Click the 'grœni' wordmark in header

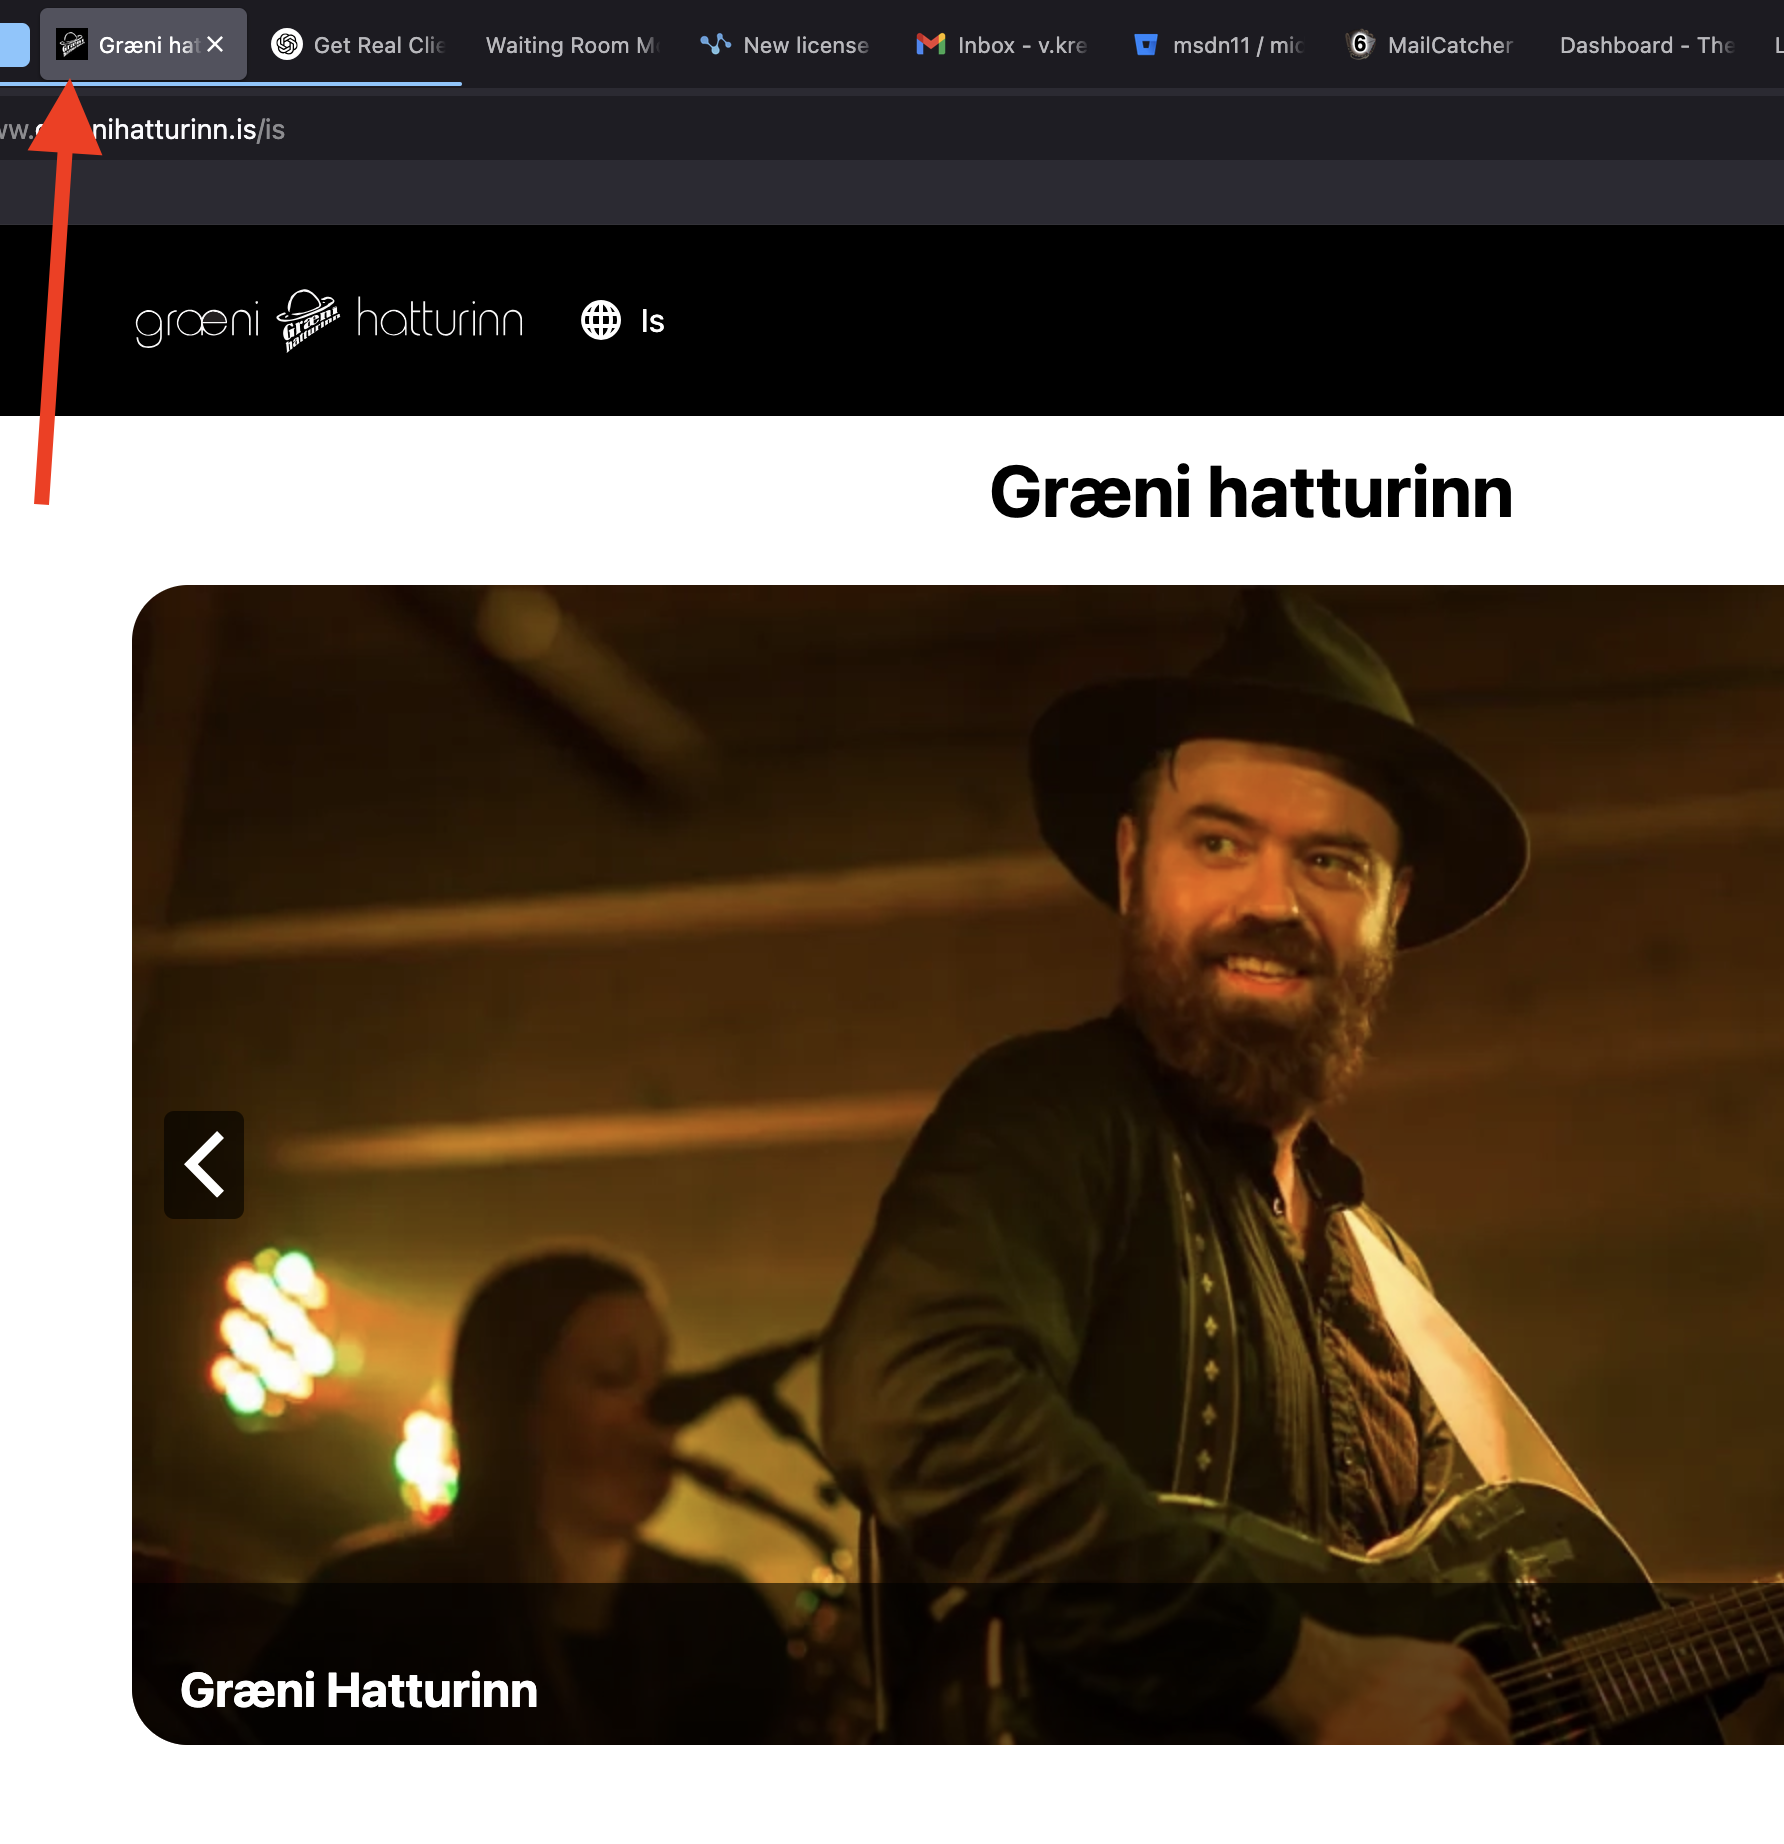[197, 323]
